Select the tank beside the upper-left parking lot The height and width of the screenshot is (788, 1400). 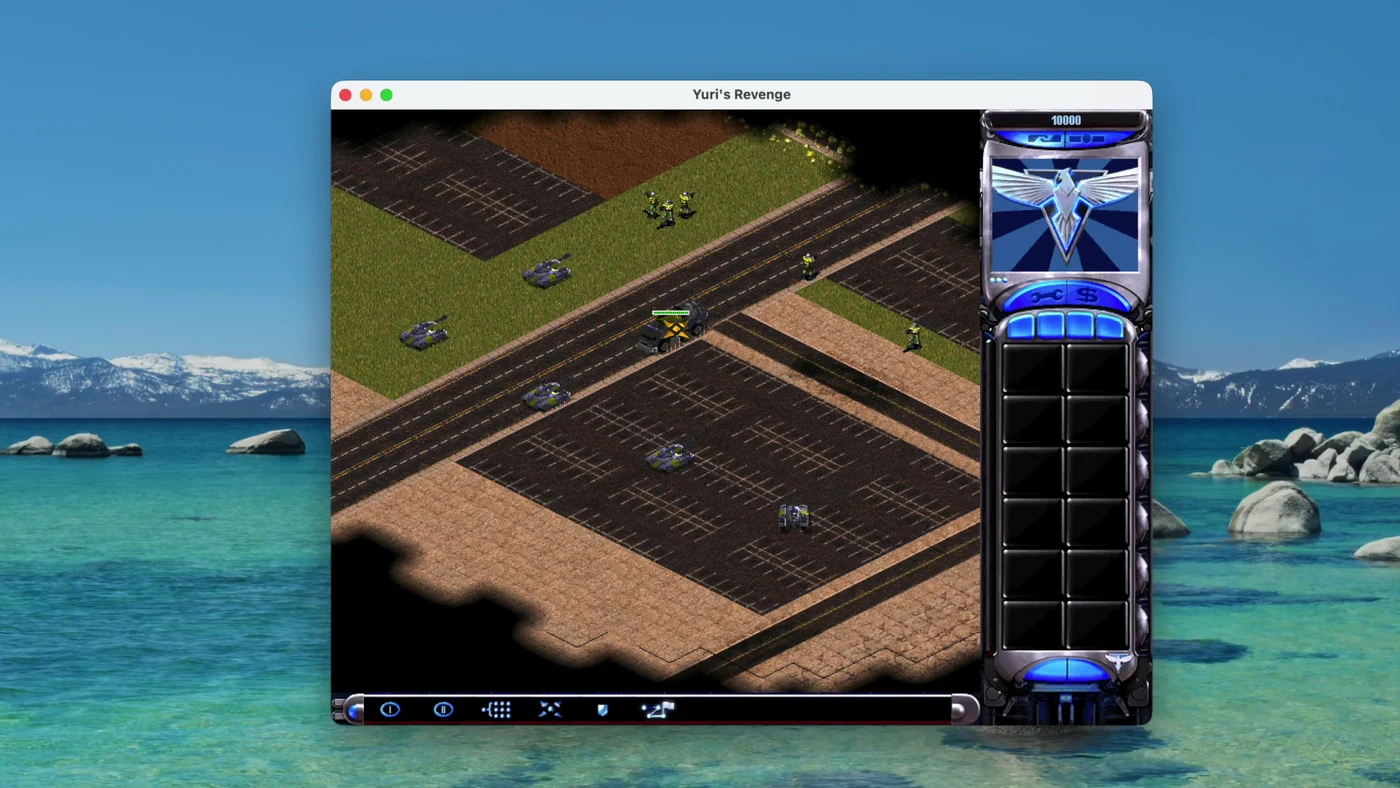tap(547, 271)
